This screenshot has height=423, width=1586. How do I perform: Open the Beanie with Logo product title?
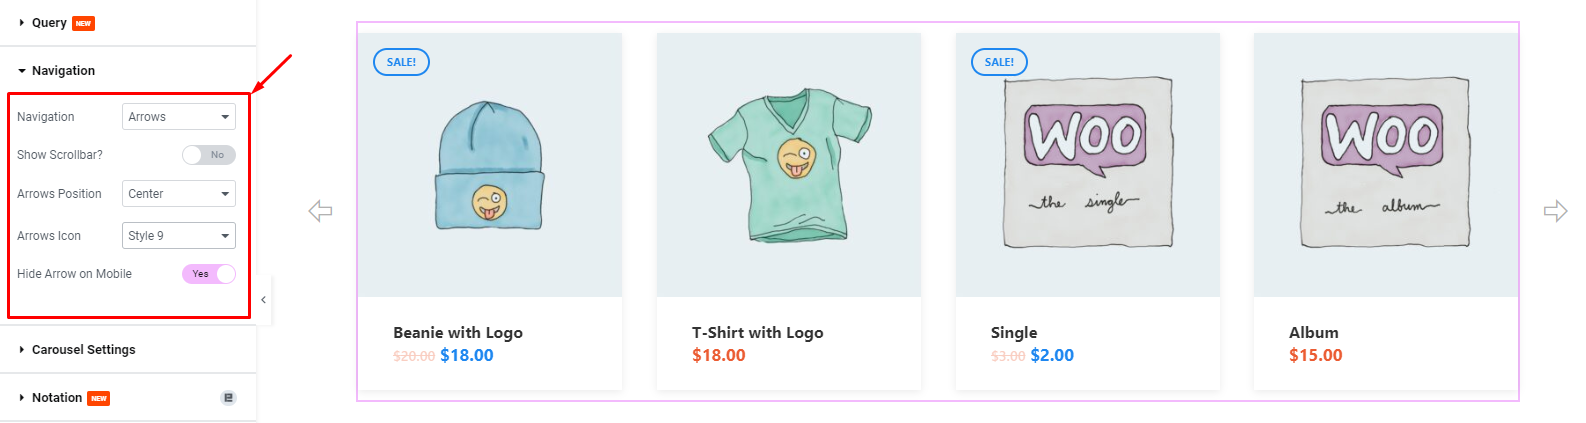point(458,333)
